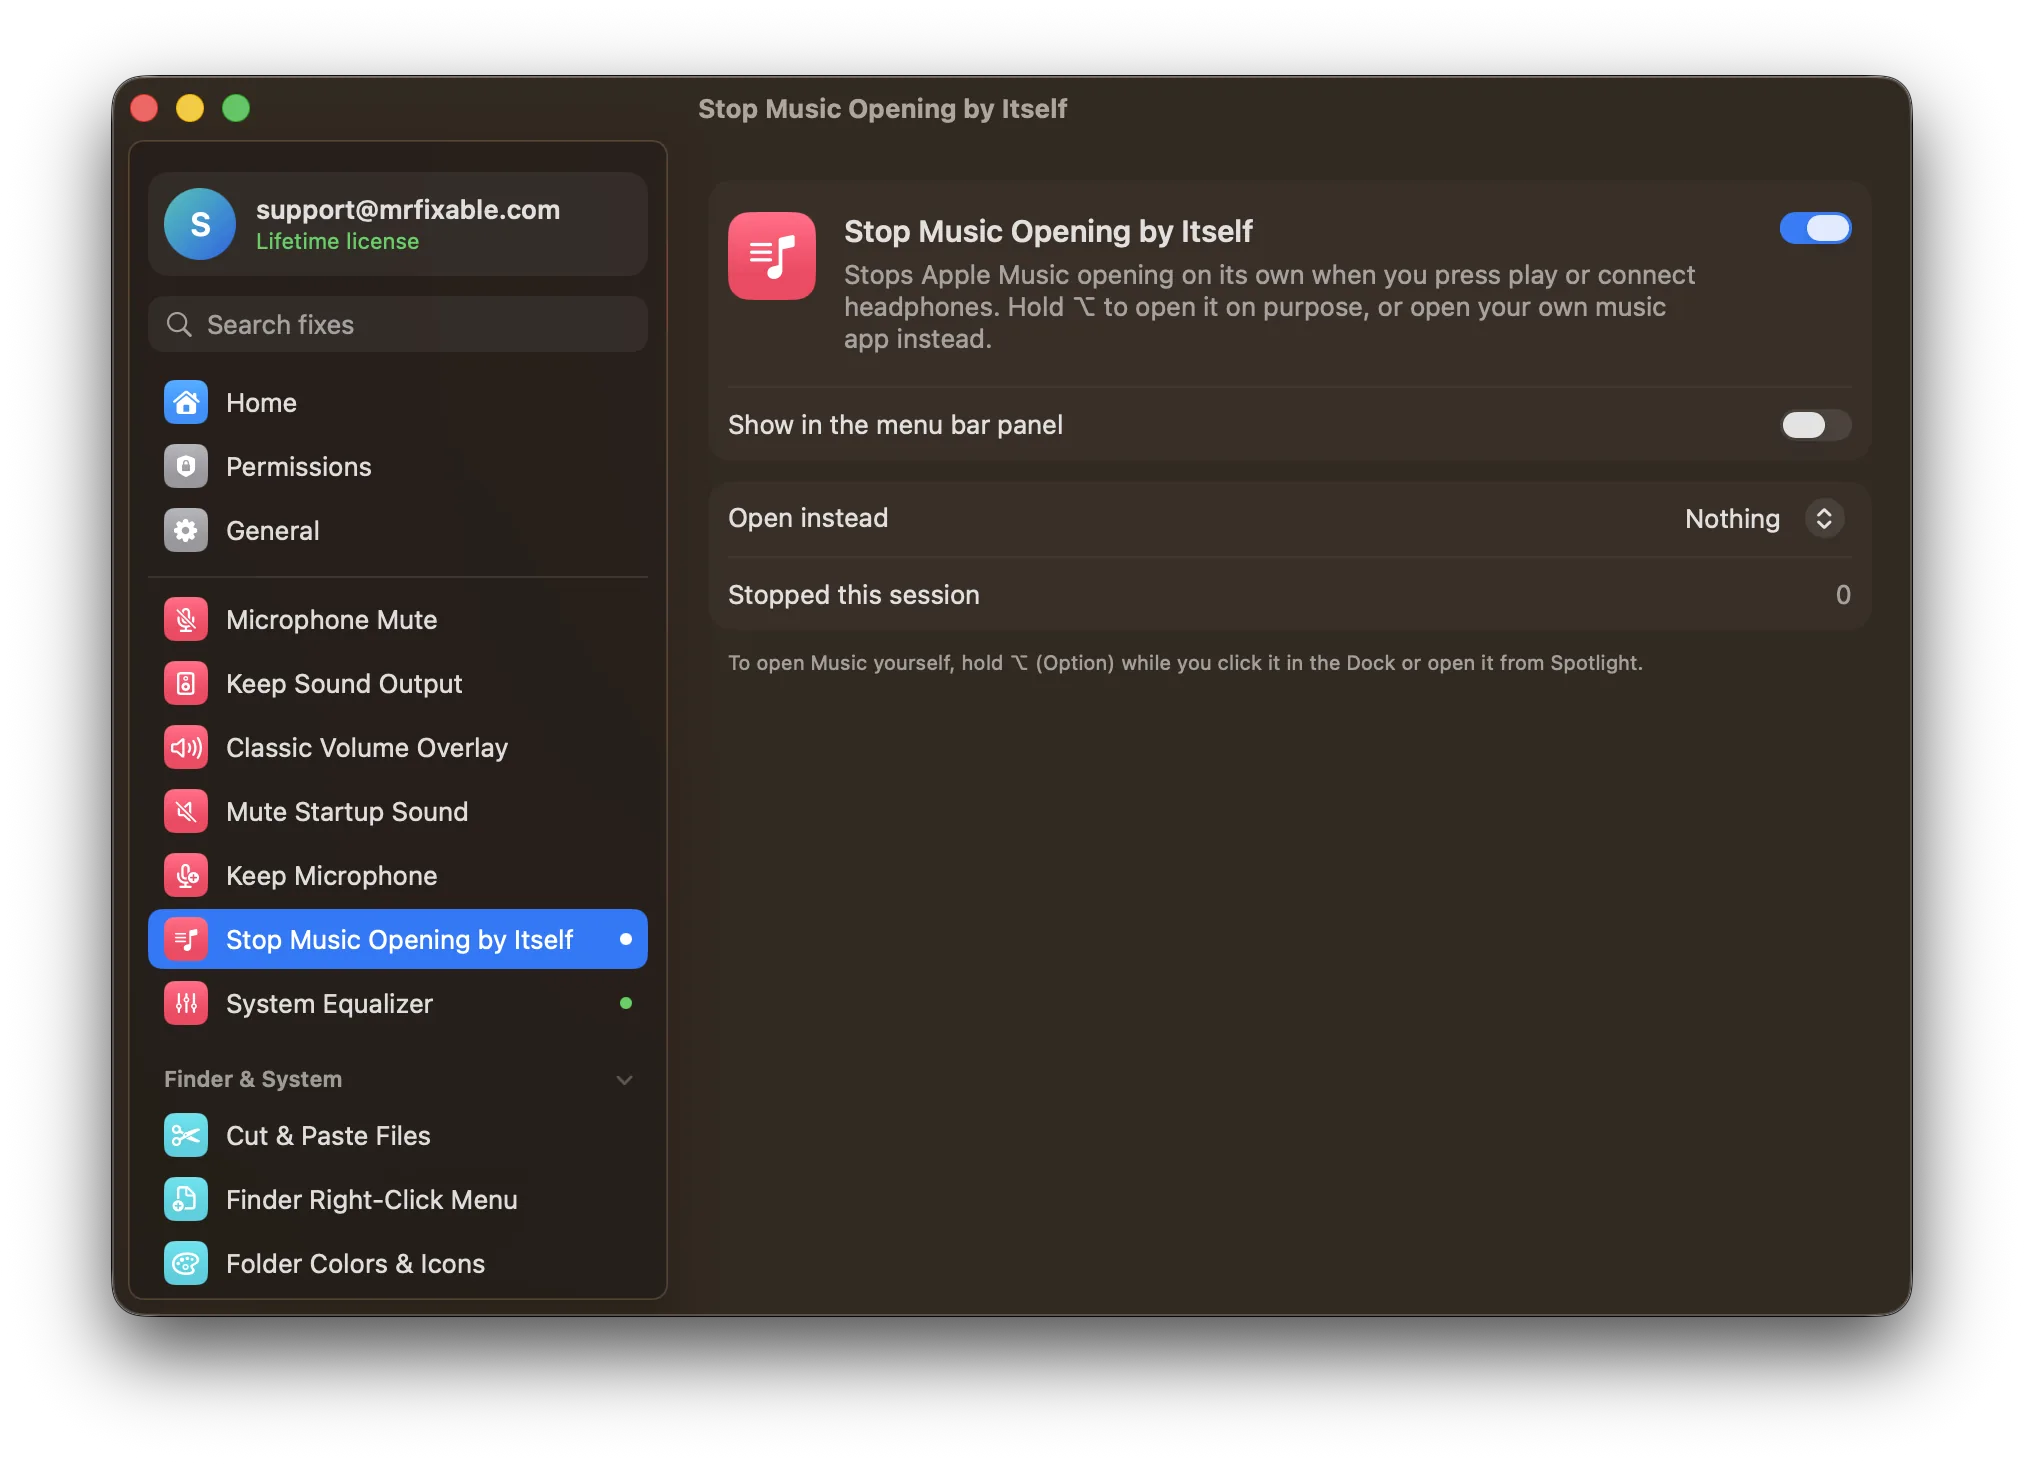Click the Lifetime license label
This screenshot has height=1464, width=2024.
pyautogui.click(x=337, y=242)
